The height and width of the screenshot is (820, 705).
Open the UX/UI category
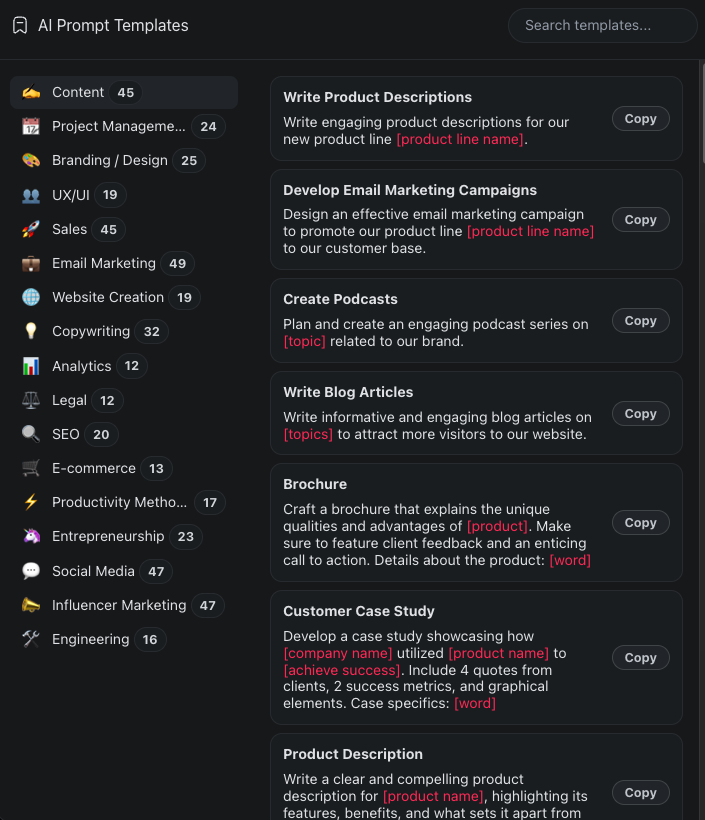pos(71,195)
